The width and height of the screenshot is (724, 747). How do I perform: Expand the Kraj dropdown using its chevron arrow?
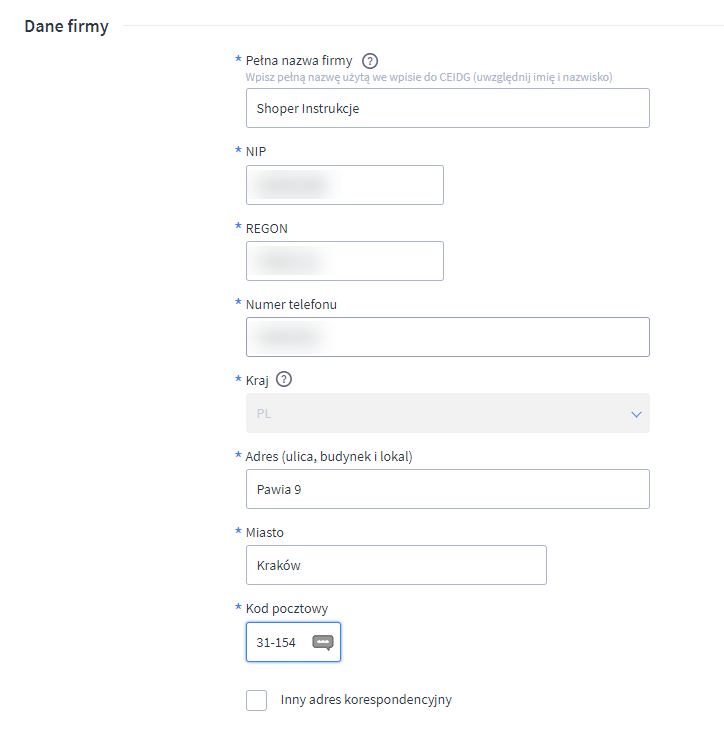[636, 414]
